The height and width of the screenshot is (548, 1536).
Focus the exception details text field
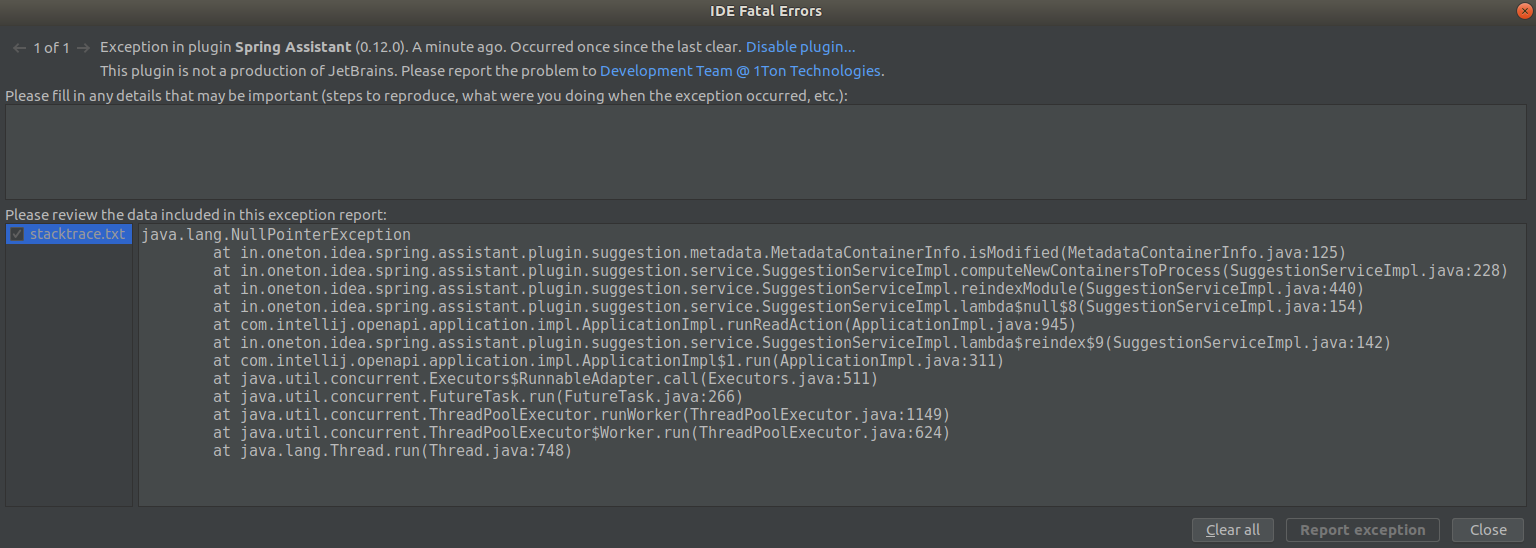[x=765, y=151]
